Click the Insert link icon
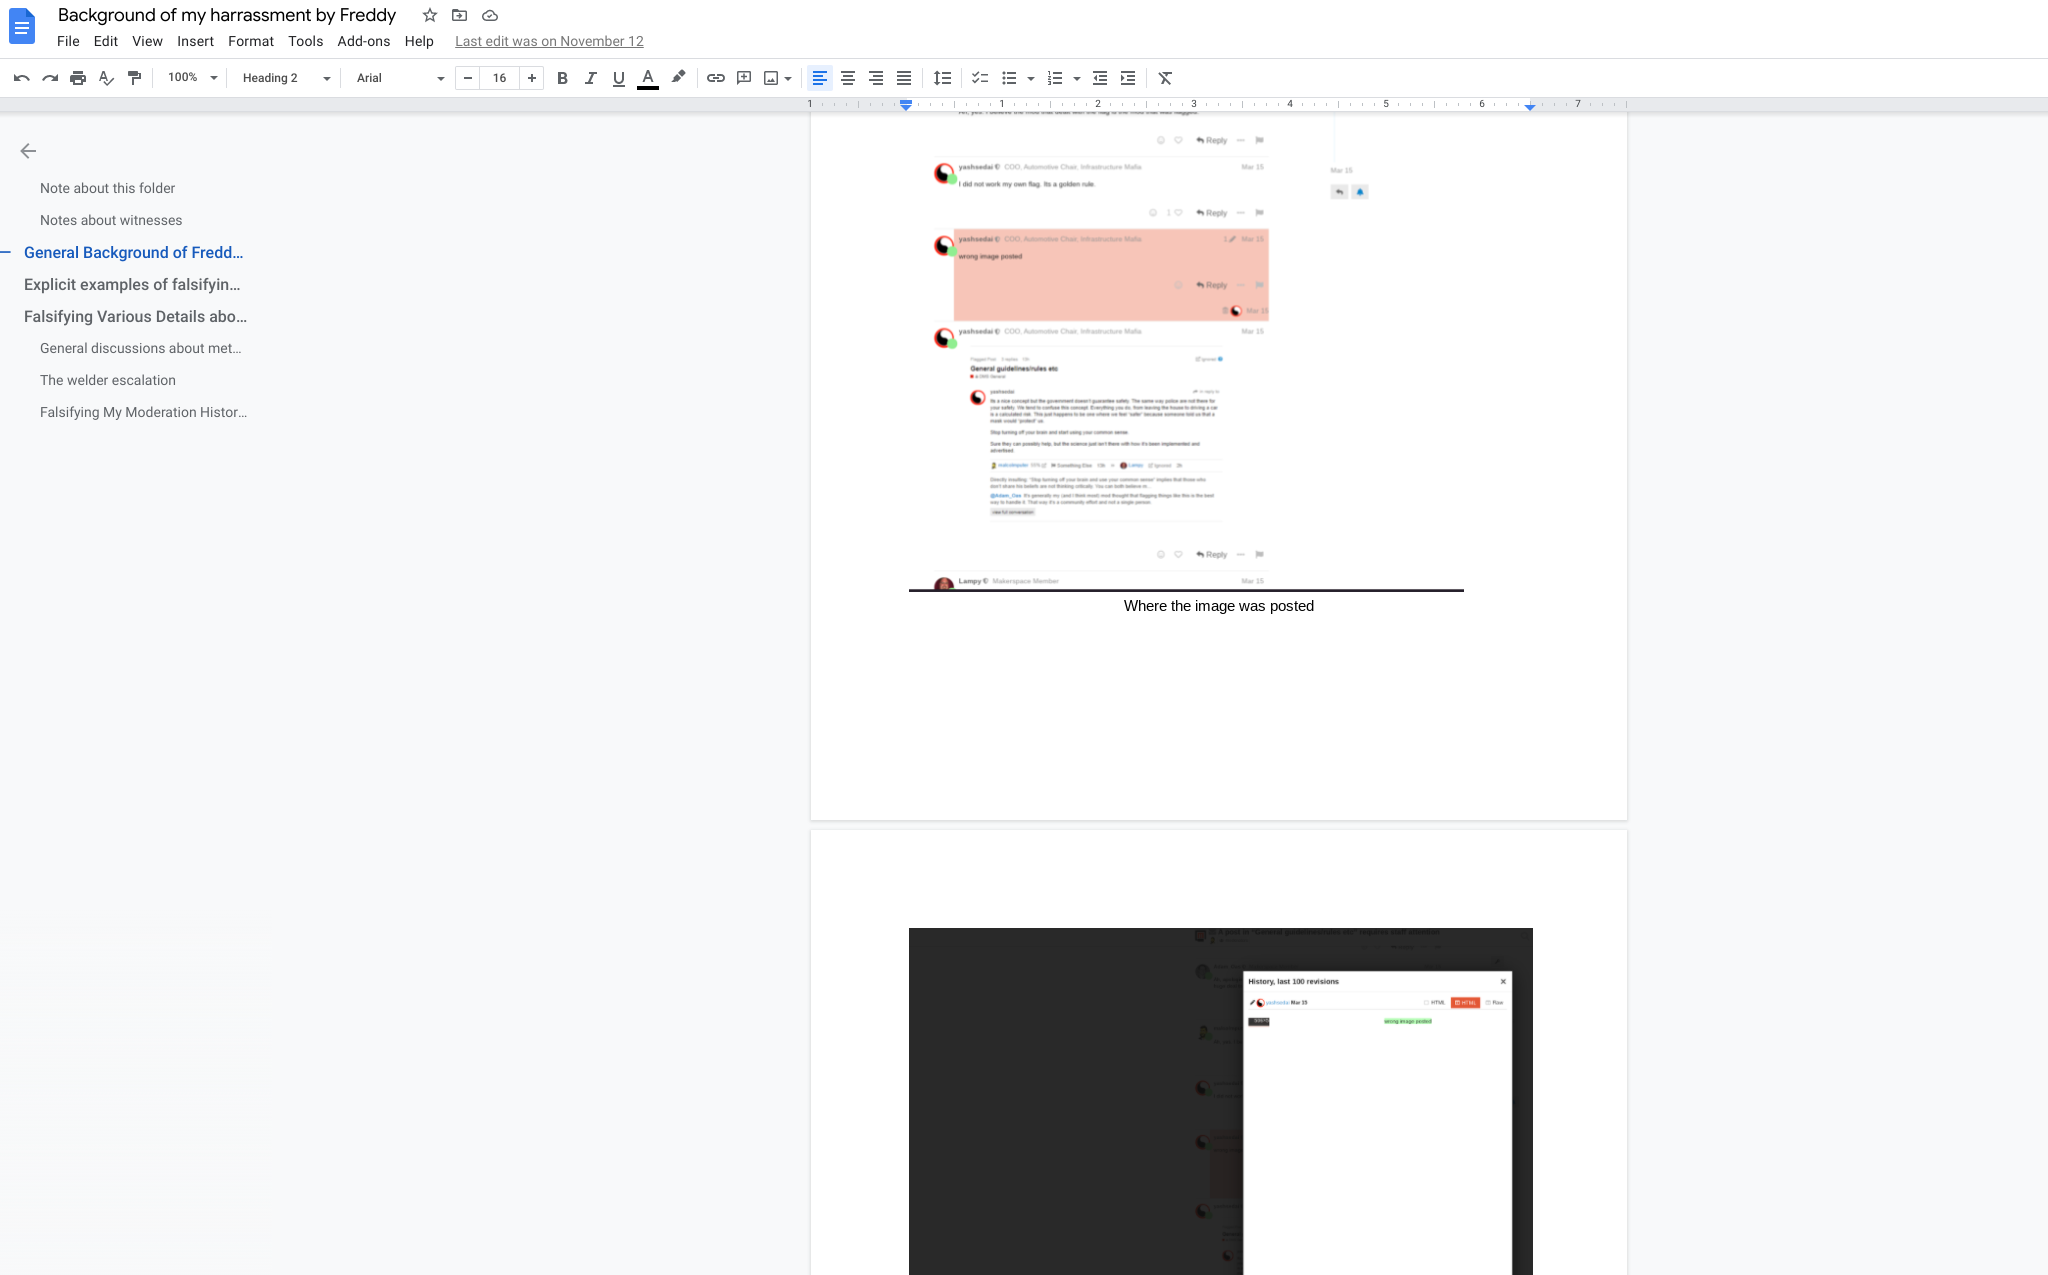The width and height of the screenshot is (2048, 1275). [715, 78]
